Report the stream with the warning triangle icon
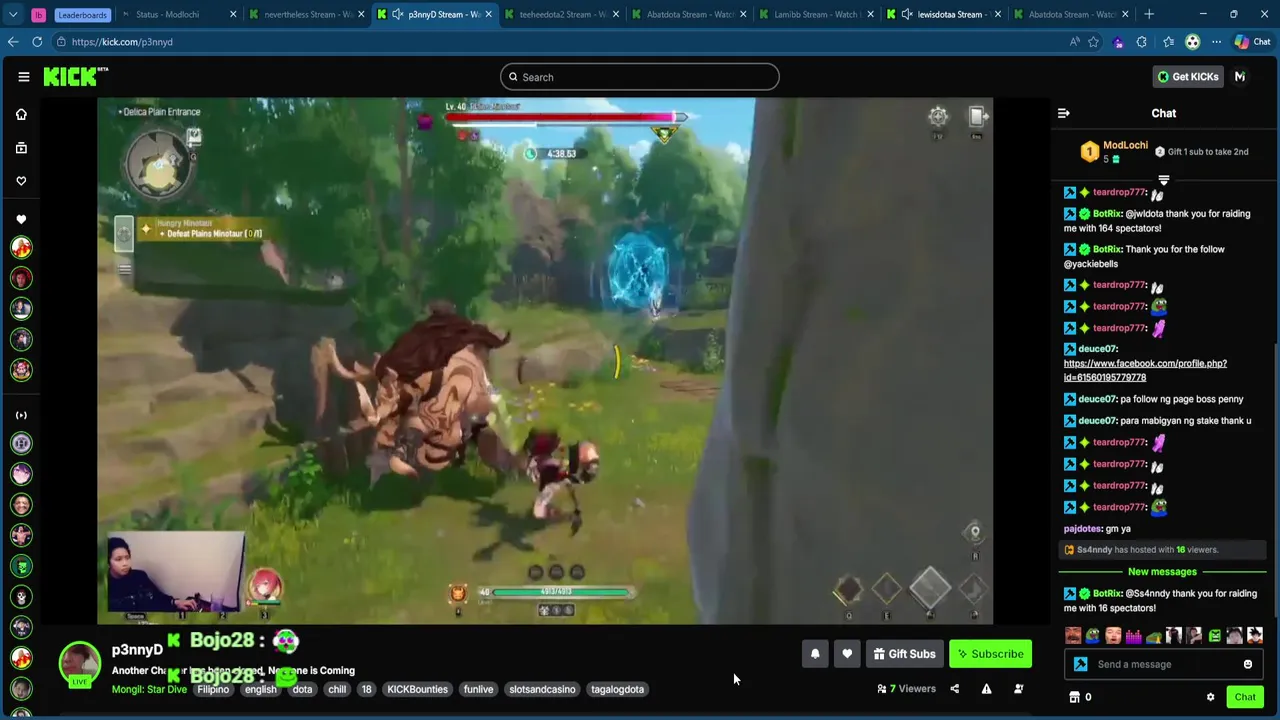 986,689
